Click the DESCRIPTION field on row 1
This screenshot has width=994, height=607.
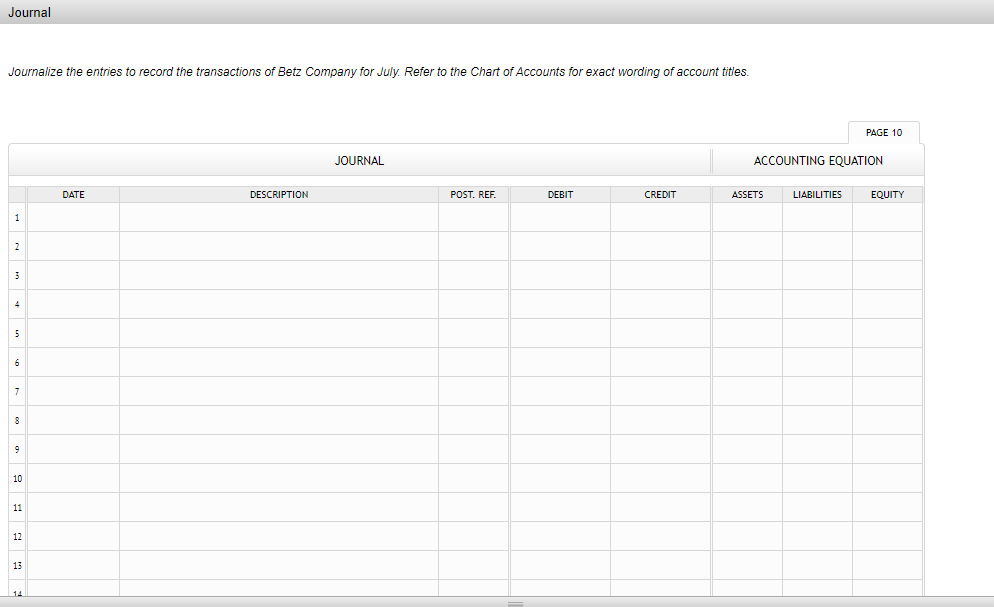[x=278, y=217]
